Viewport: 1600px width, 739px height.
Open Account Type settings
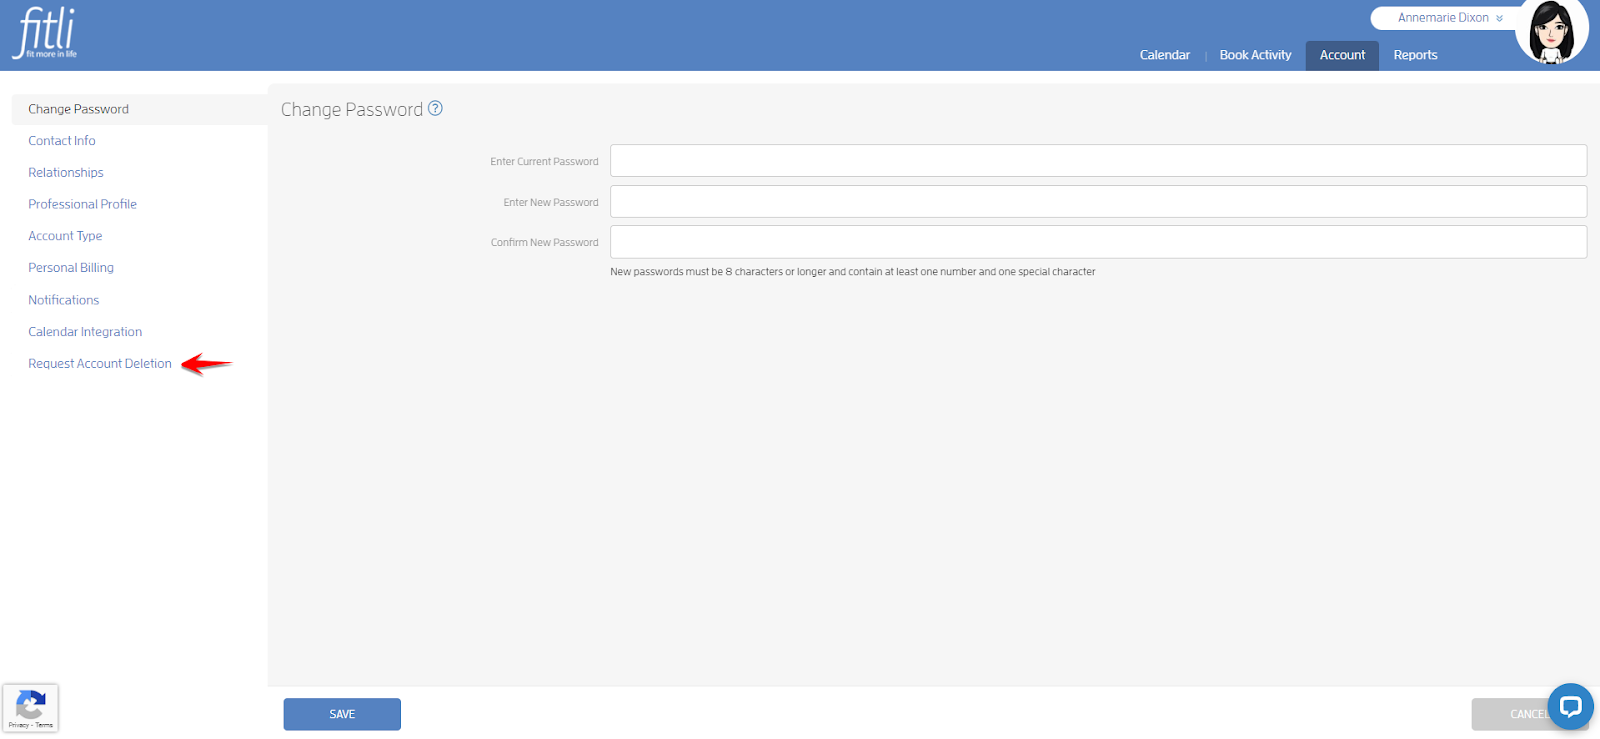point(65,236)
